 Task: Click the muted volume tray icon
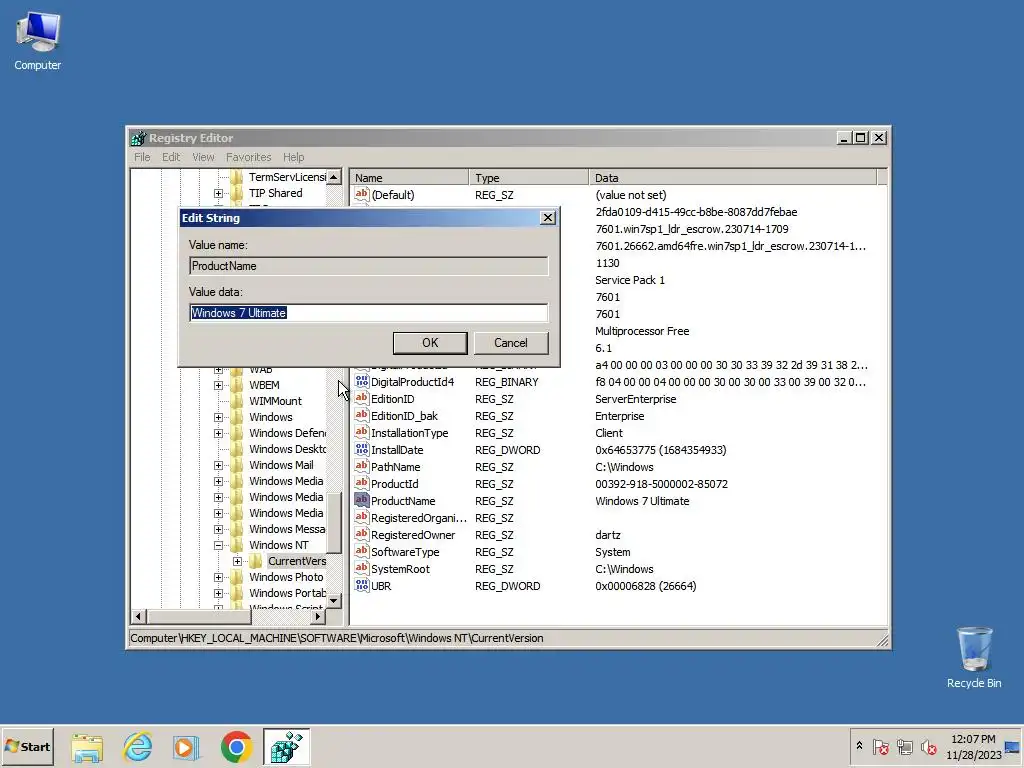coord(928,746)
